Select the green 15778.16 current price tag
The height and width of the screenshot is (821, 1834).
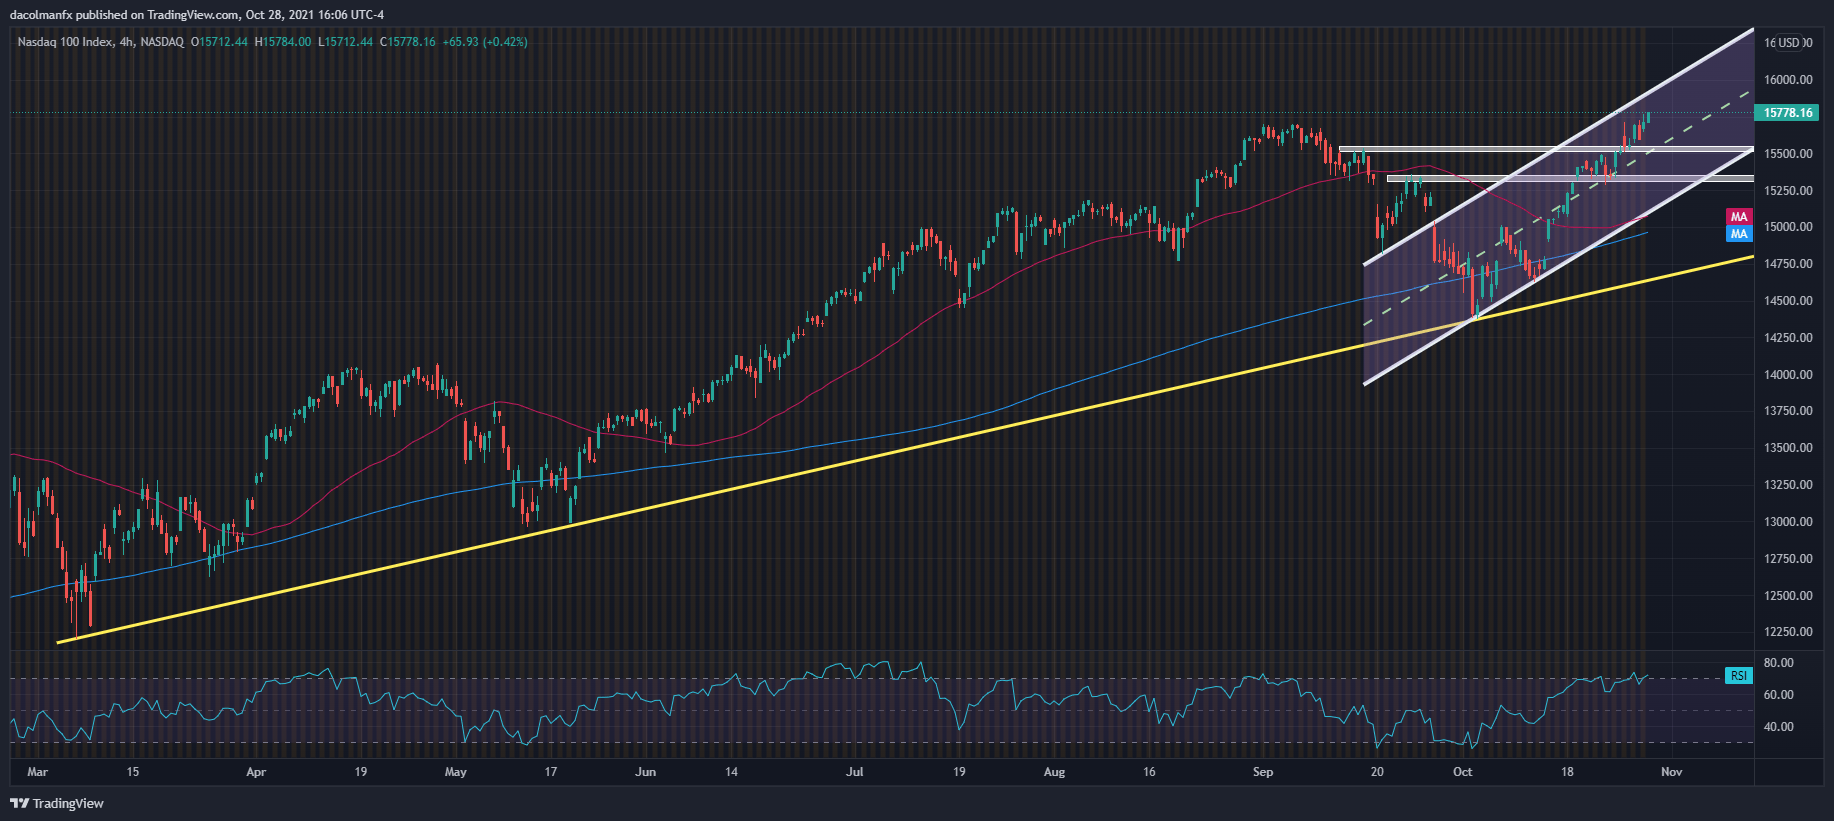(1786, 113)
